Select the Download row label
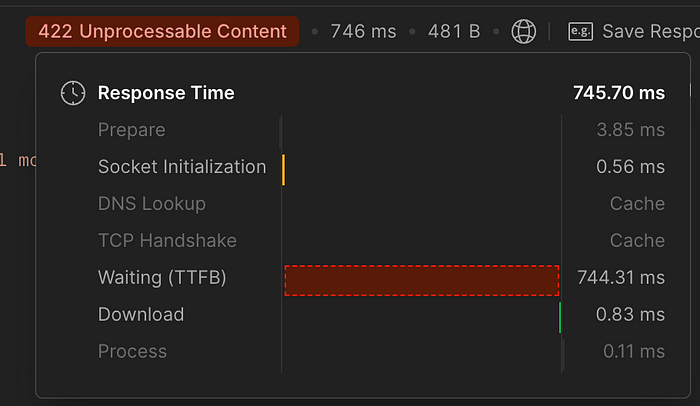This screenshot has height=406, width=700. click(x=141, y=314)
